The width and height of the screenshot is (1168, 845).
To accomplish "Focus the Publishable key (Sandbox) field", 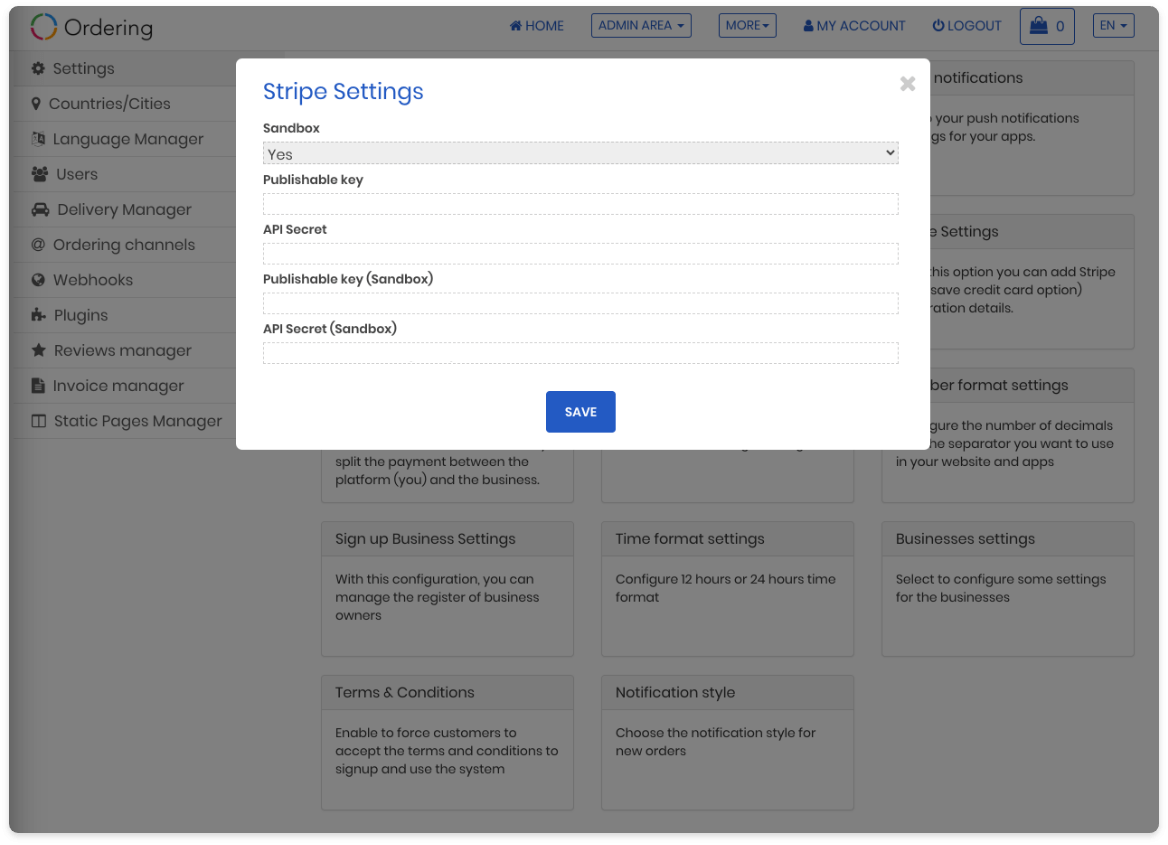I will click(580, 303).
